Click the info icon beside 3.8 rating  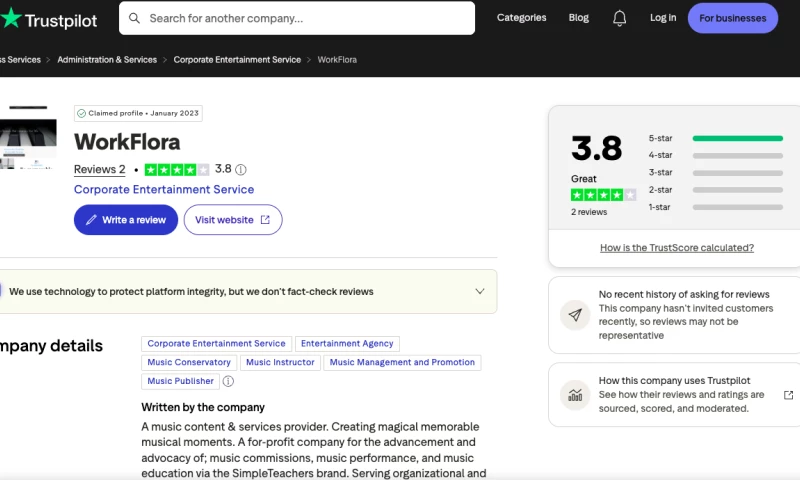(241, 169)
